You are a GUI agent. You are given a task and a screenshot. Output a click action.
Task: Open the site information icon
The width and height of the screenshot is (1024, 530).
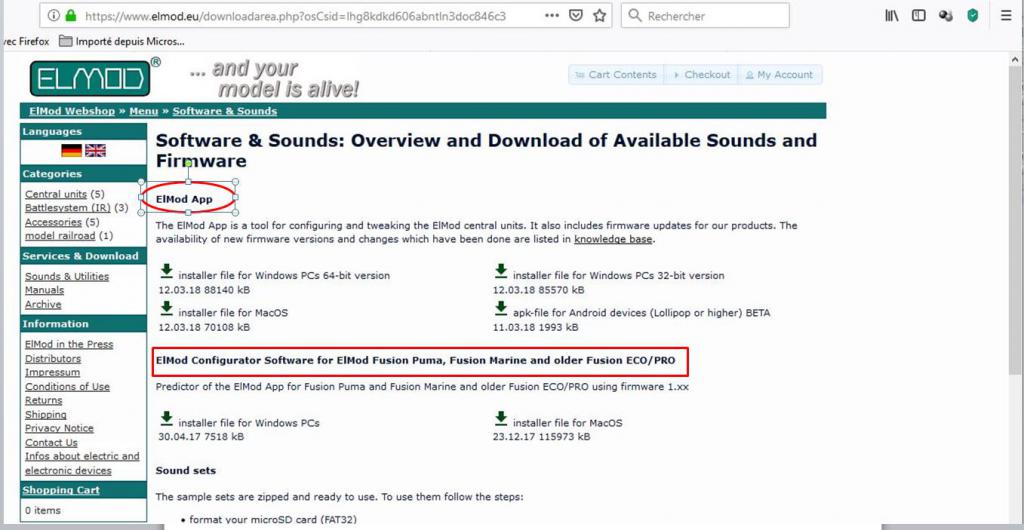(x=54, y=16)
